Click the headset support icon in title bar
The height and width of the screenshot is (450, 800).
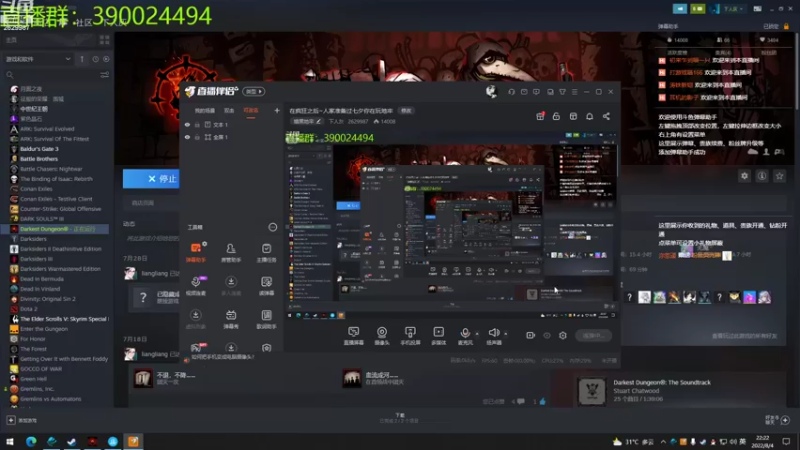click(x=511, y=92)
